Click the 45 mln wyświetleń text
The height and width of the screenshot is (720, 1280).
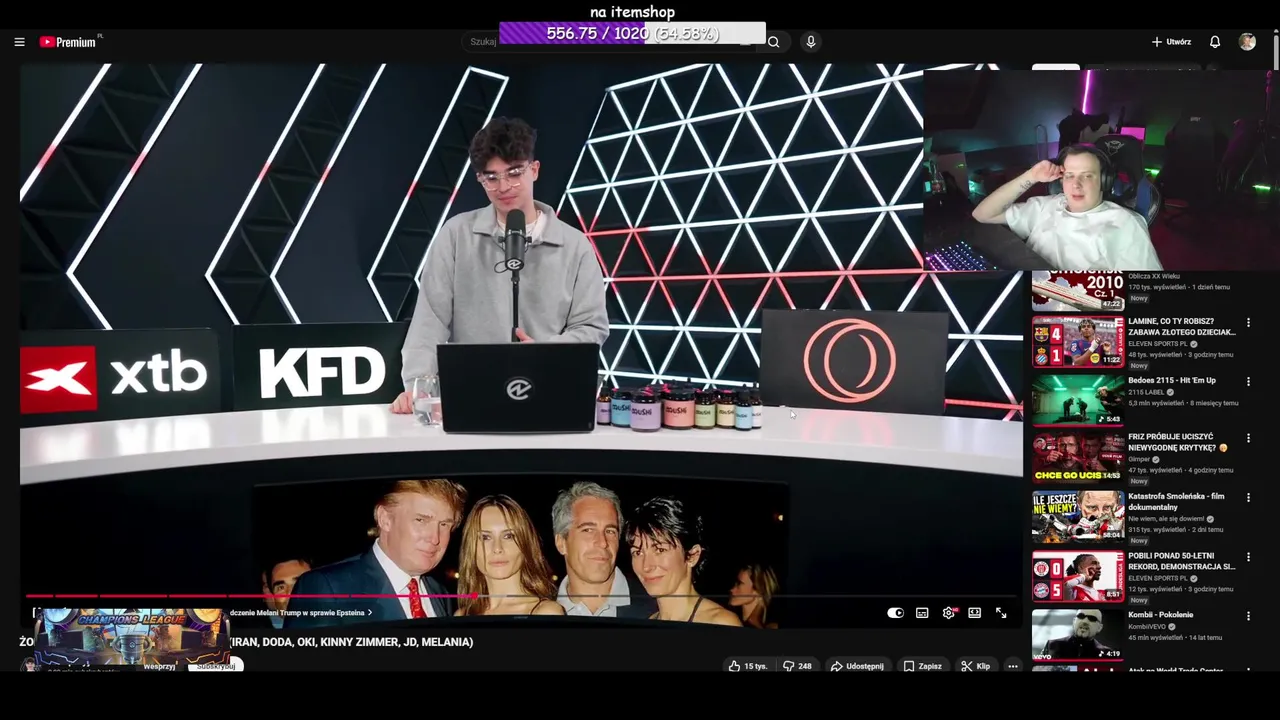[x=1155, y=638]
